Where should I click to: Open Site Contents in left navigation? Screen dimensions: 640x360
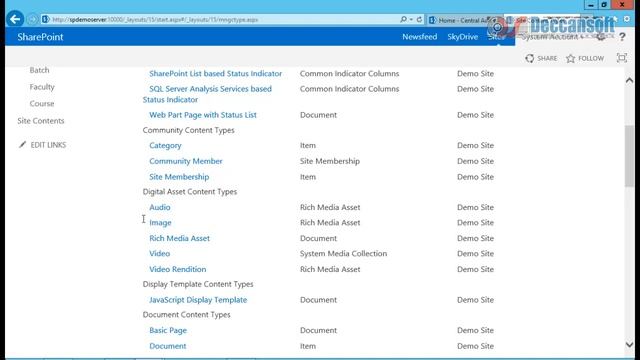[x=41, y=121]
